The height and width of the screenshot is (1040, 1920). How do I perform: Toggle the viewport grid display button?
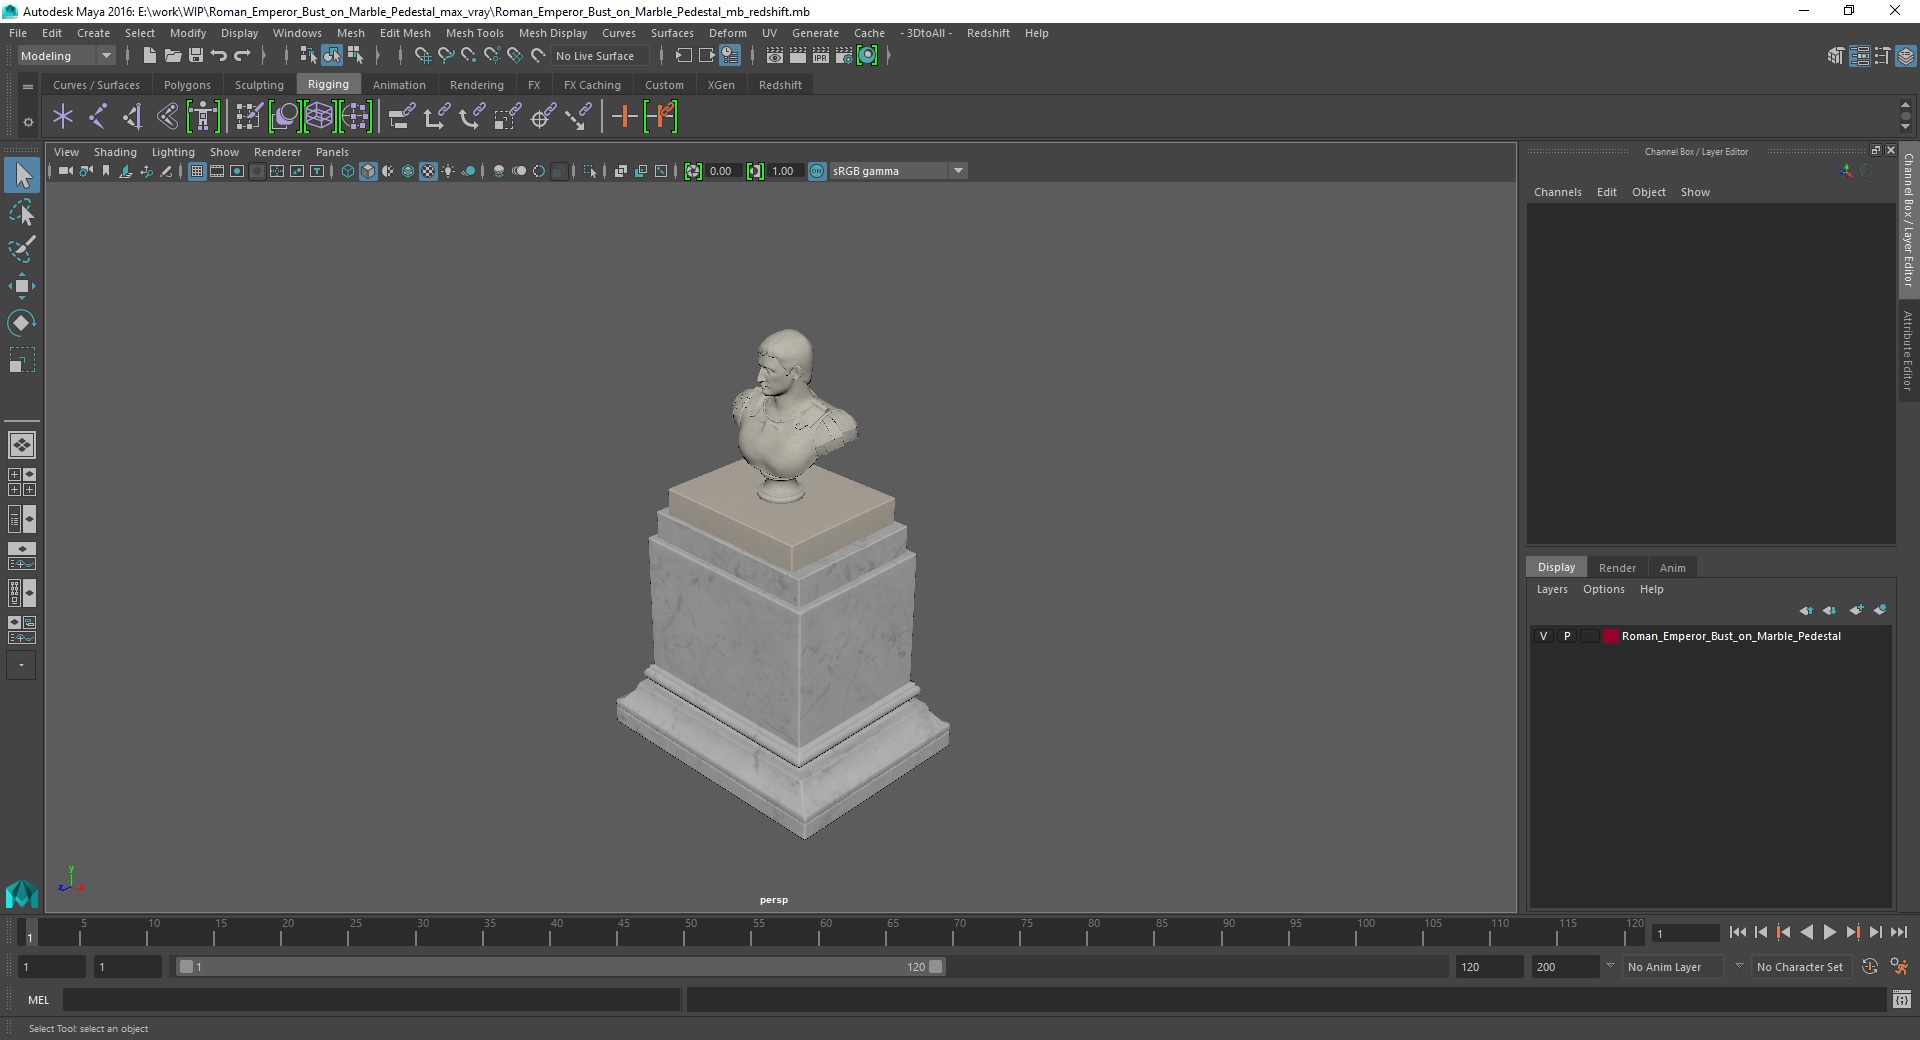coord(197,171)
